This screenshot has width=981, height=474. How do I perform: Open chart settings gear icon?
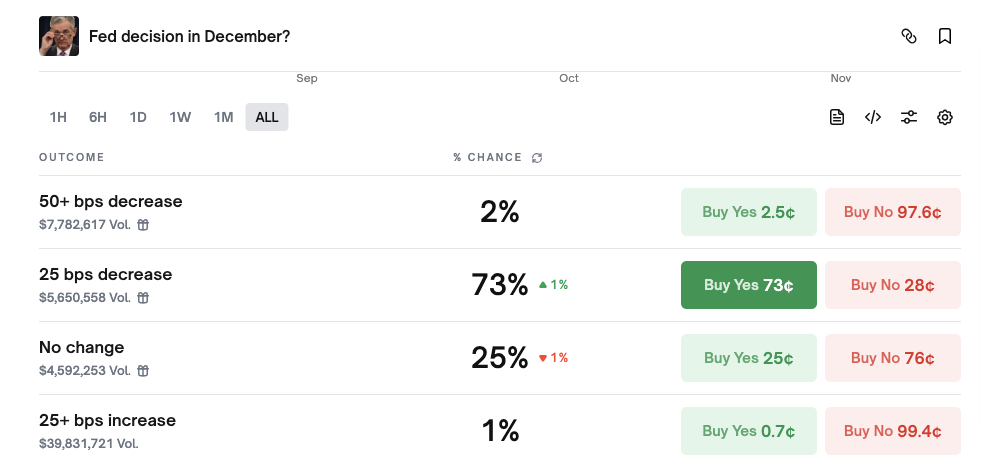pyautogui.click(x=945, y=117)
